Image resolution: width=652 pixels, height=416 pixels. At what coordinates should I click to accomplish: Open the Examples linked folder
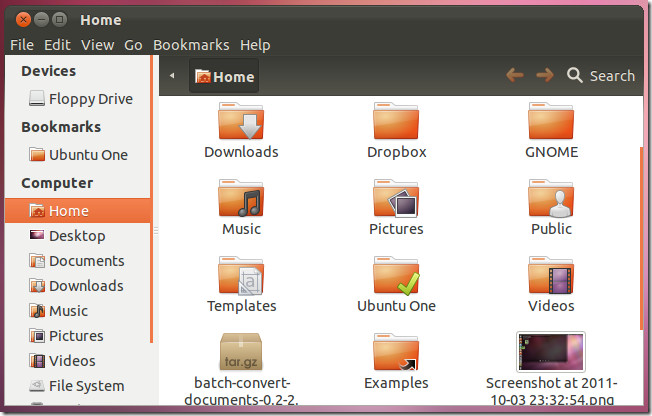[396, 352]
